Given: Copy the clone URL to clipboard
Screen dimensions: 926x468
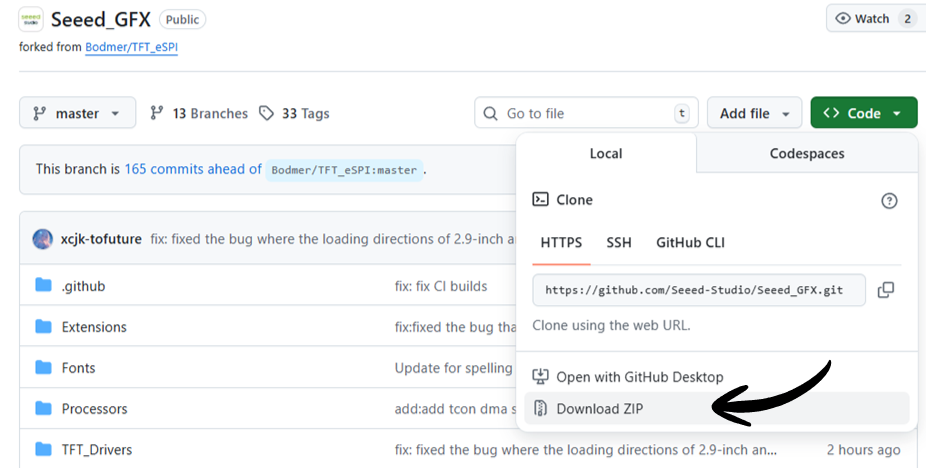Looking at the screenshot, I should 885,290.
